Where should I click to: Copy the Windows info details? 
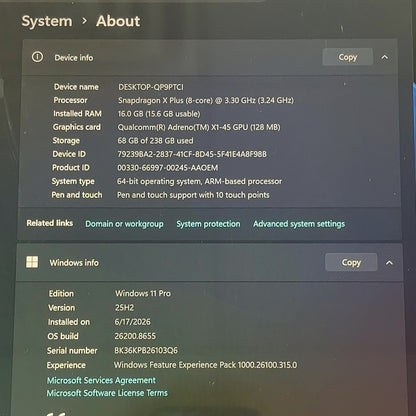351,262
